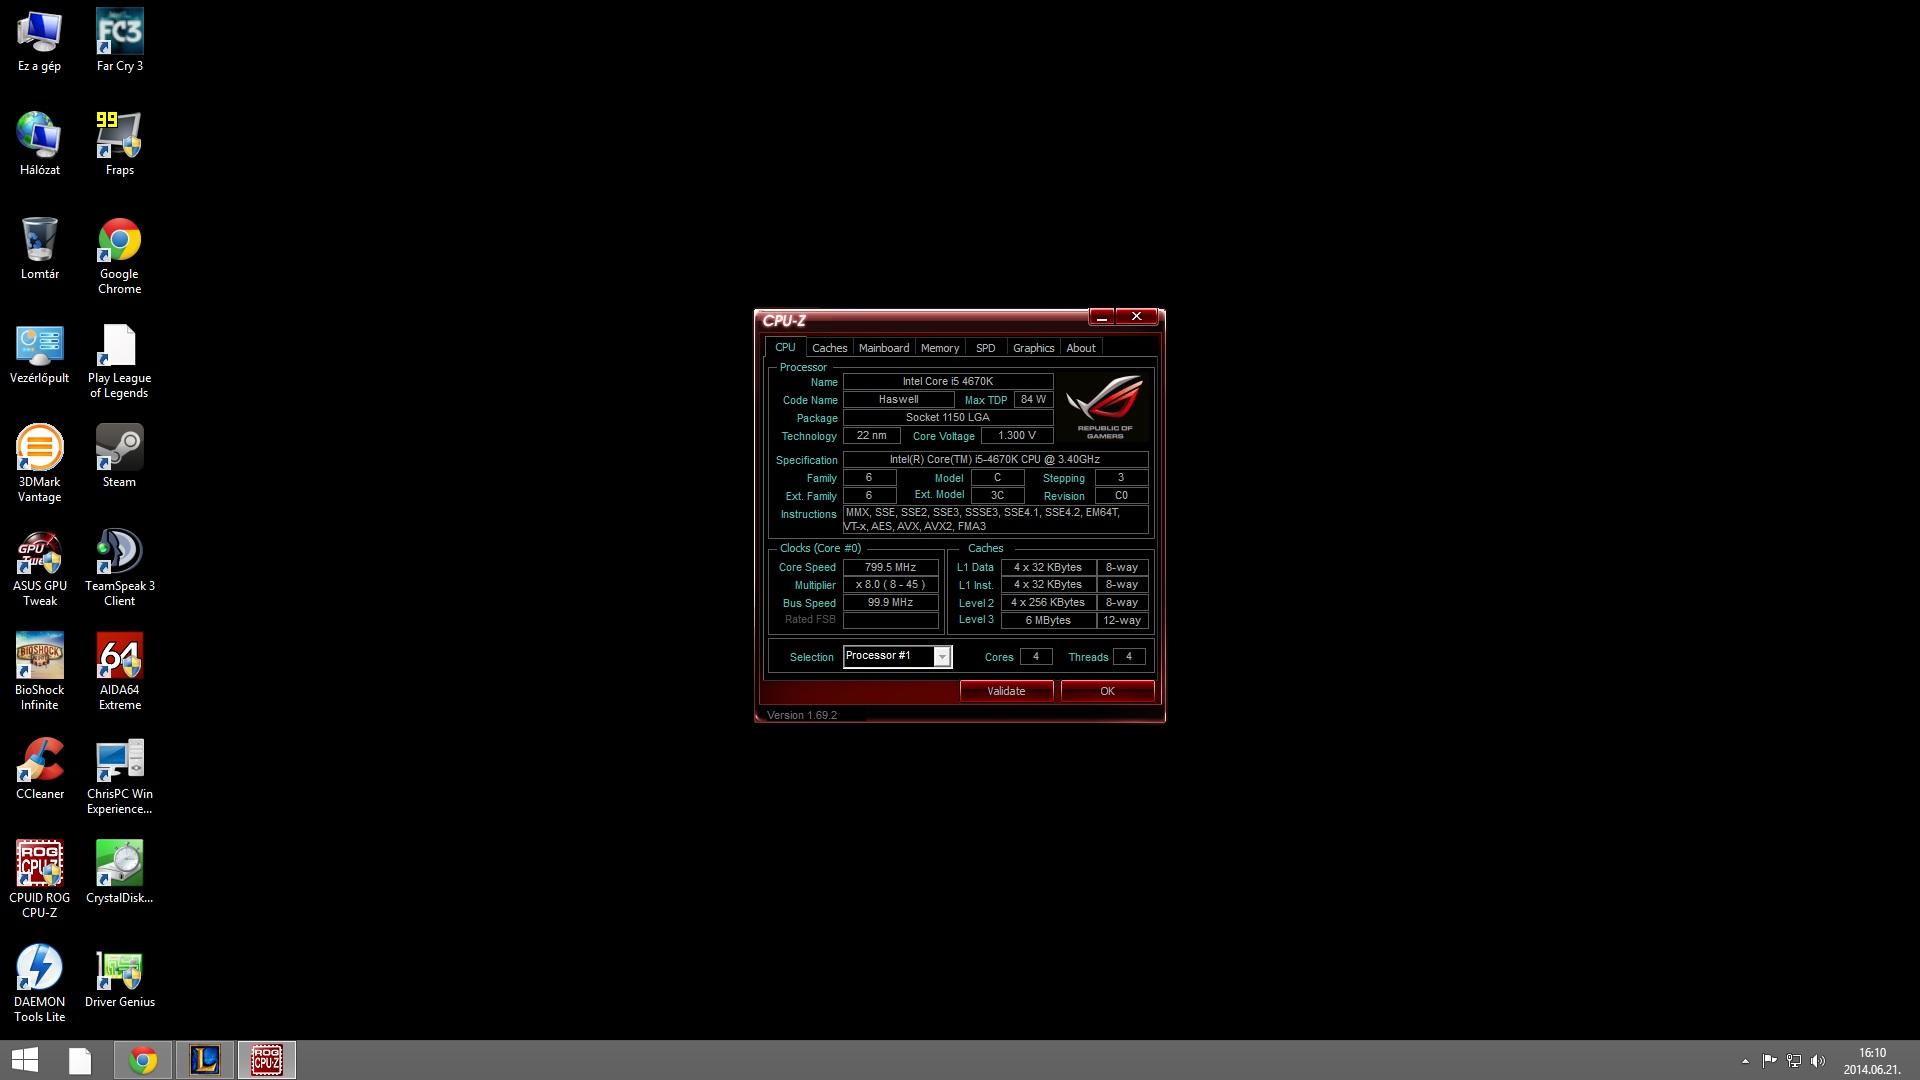The image size is (1920, 1080).
Task: Open the Far Cry 3 desktop shortcut
Action: [x=119, y=33]
